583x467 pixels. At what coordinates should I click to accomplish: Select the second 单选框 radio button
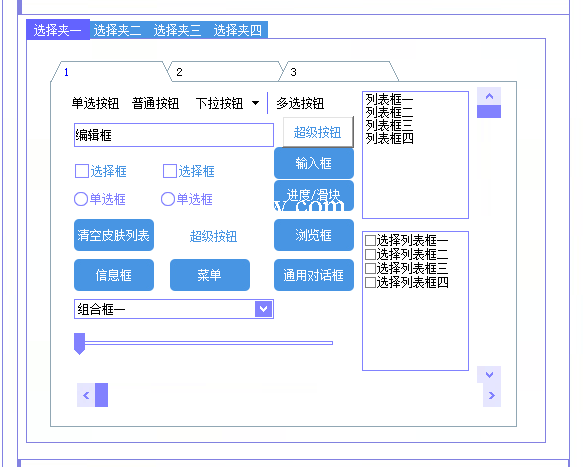point(168,199)
